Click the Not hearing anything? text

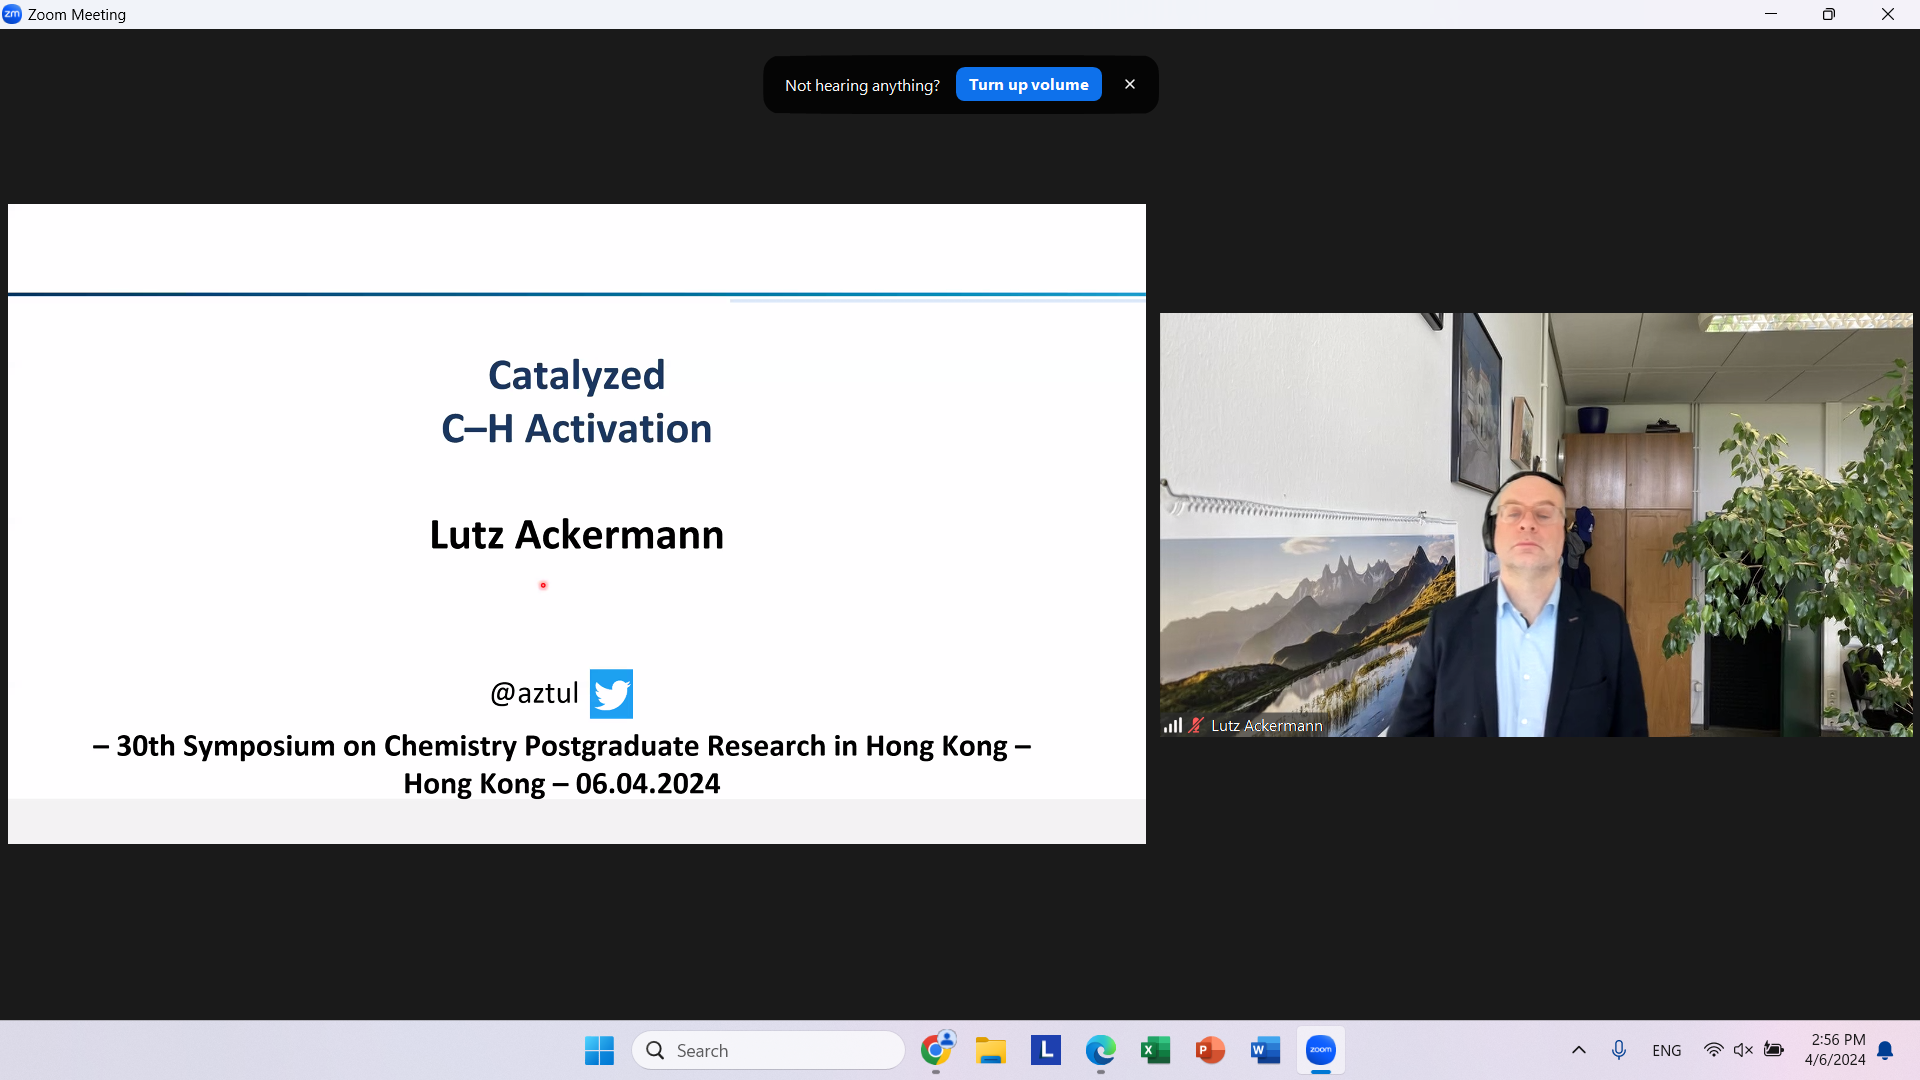(x=862, y=86)
